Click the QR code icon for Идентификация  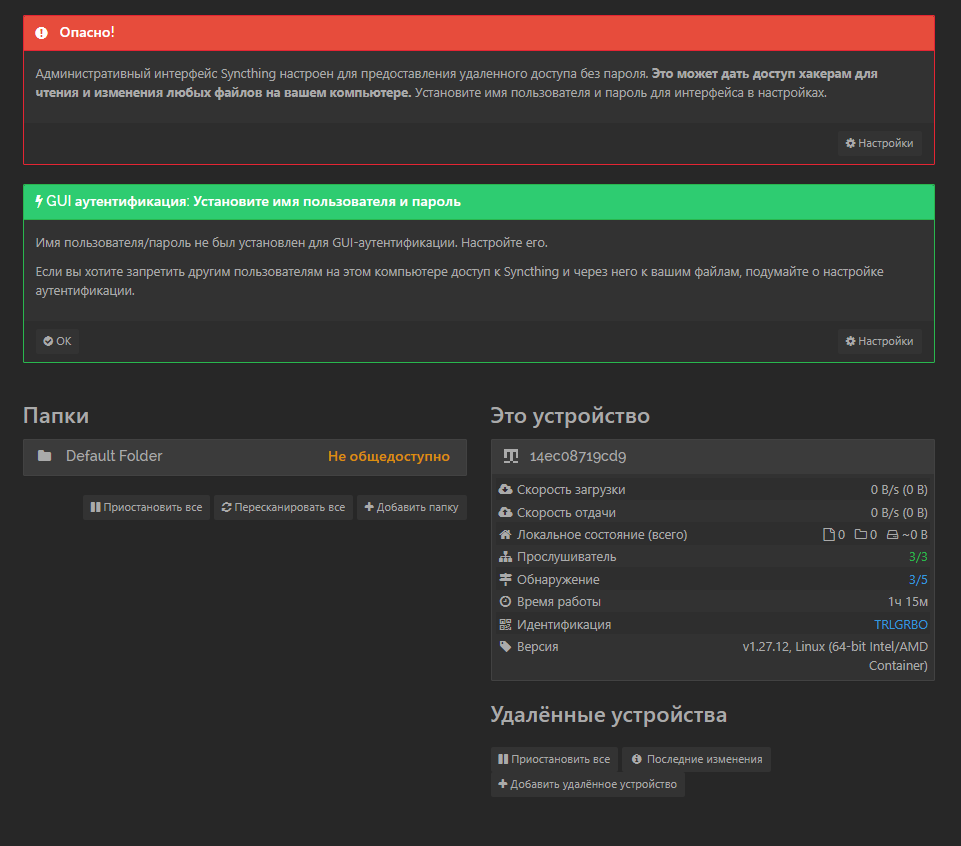505,624
